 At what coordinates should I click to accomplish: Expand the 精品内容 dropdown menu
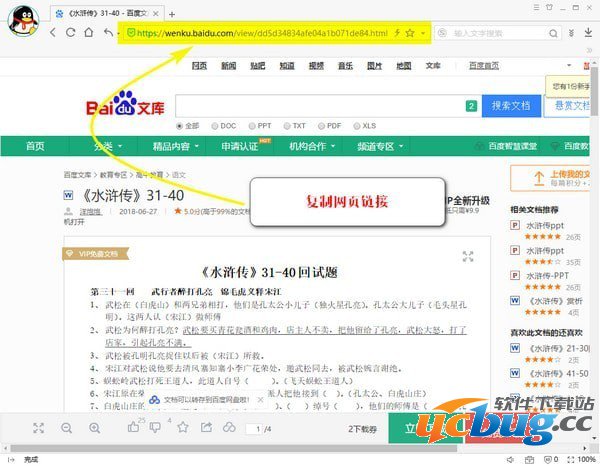click(197, 146)
